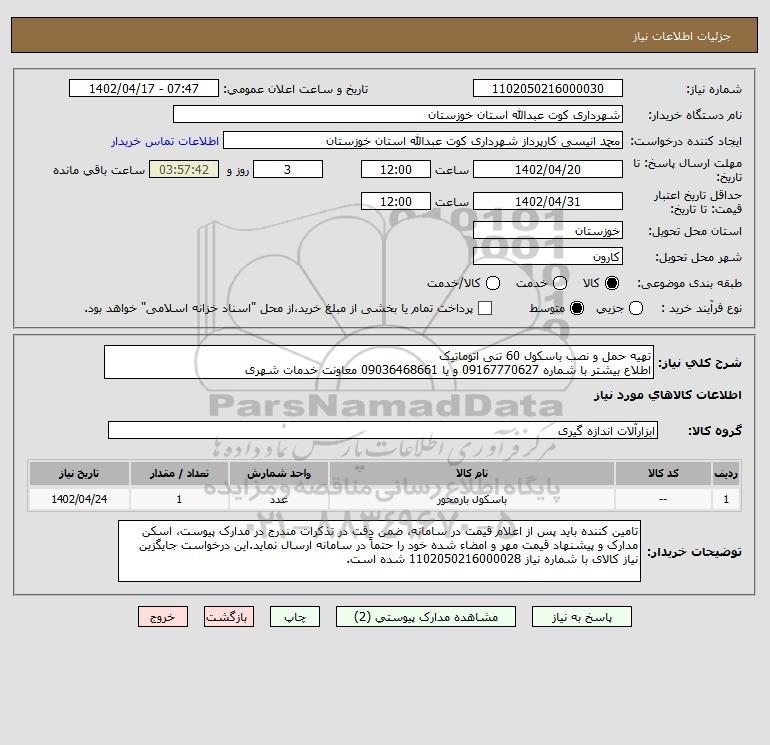Click the تاریخ نیاز column header
770x745 pixels.
79,473
